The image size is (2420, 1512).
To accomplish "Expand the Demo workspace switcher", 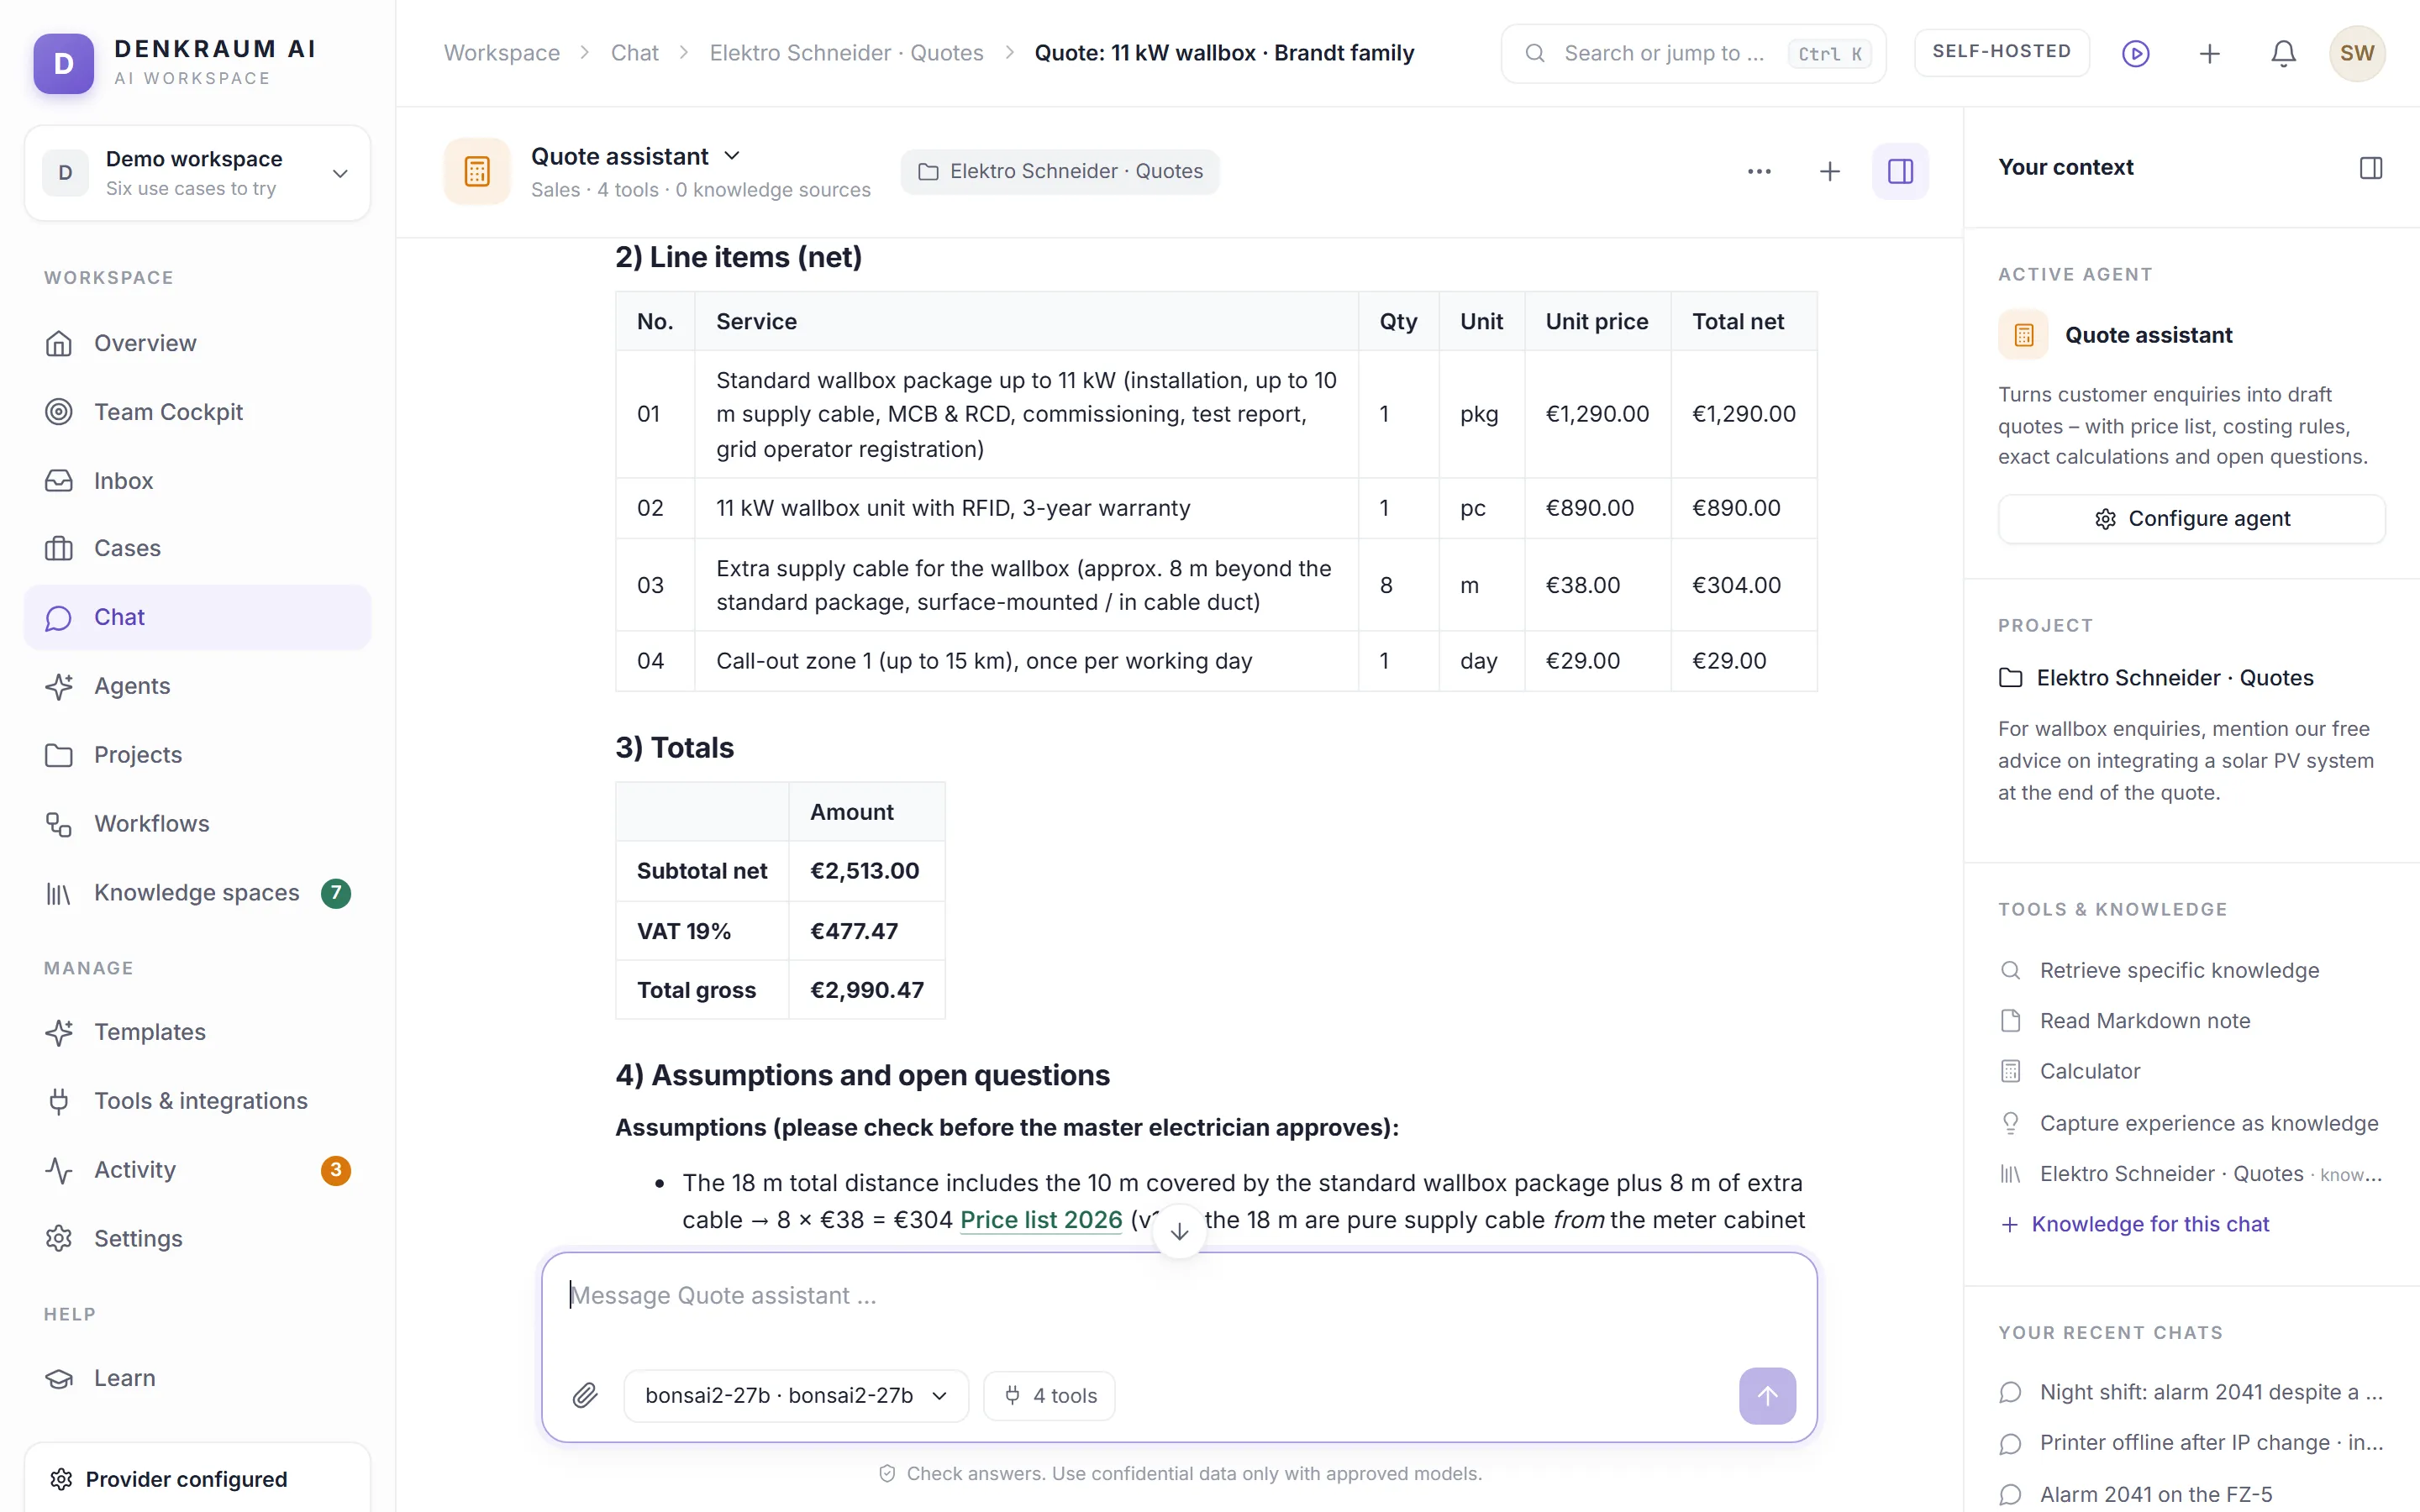I will coord(197,173).
